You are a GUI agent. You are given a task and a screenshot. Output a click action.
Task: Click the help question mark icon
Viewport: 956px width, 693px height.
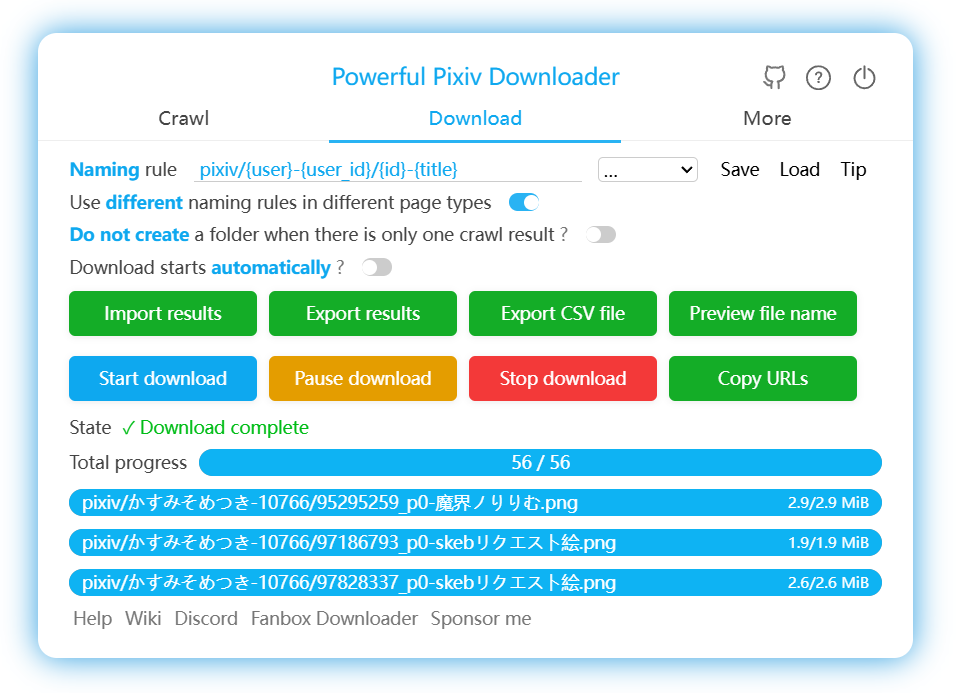tap(818, 78)
